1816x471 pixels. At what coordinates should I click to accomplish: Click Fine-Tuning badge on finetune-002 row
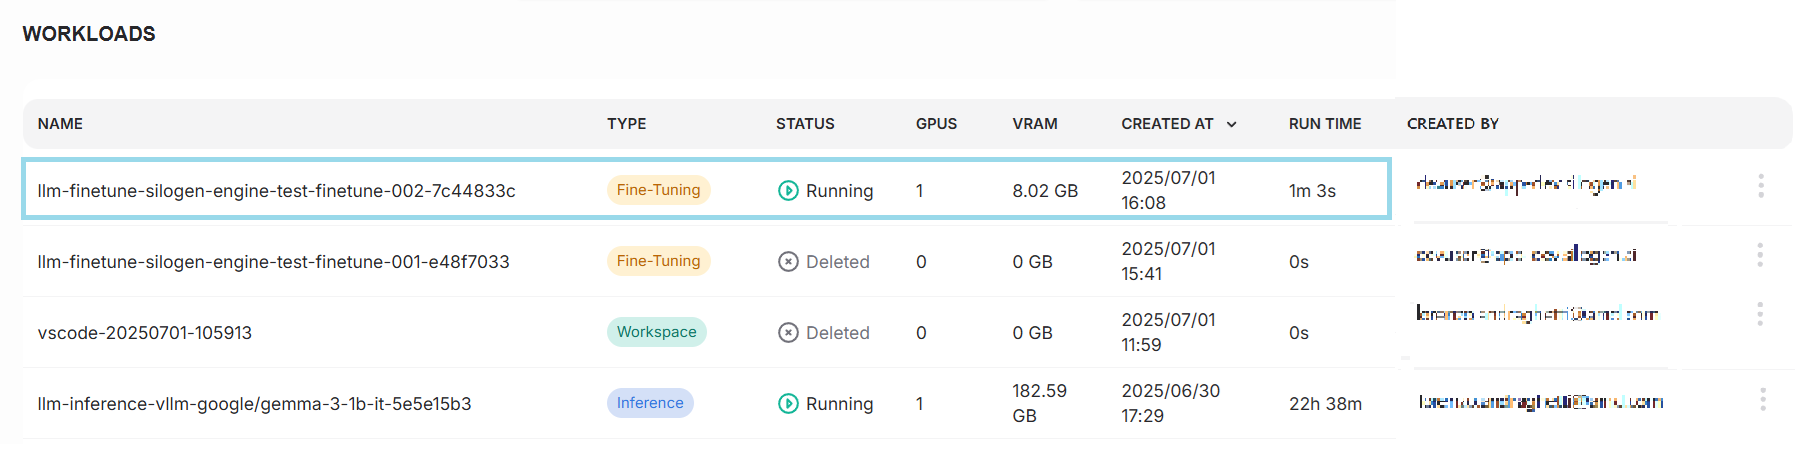658,190
